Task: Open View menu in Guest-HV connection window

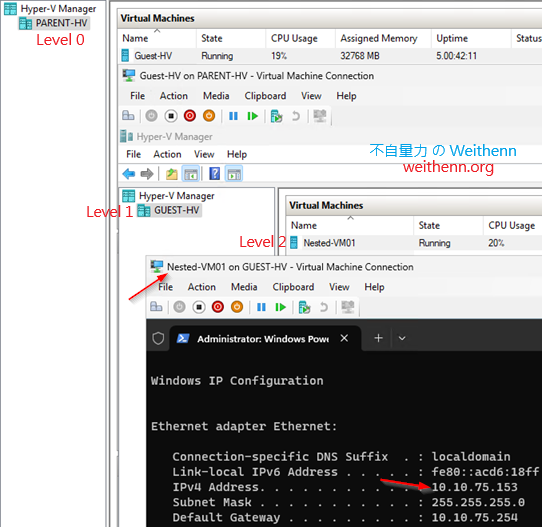Action: 311,96
